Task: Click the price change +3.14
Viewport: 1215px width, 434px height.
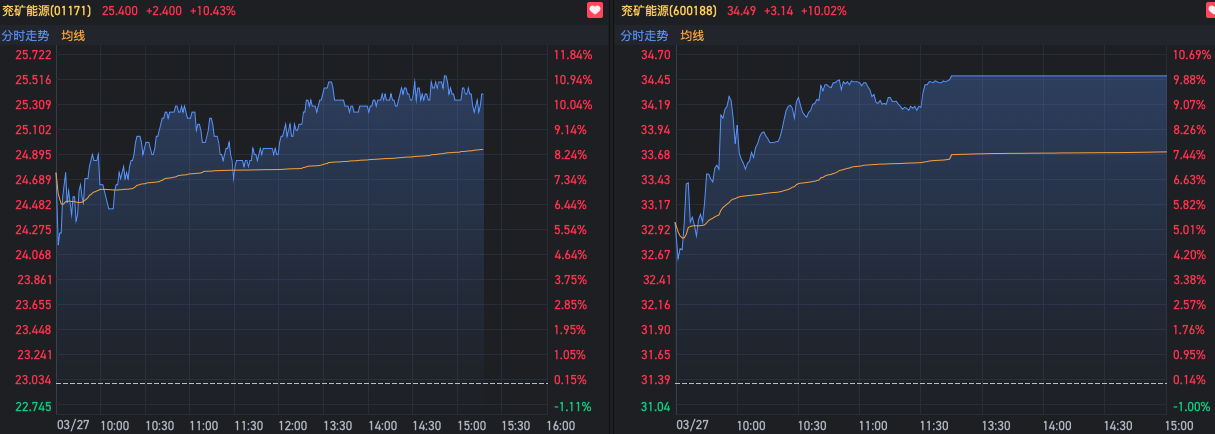Action: click(x=779, y=11)
